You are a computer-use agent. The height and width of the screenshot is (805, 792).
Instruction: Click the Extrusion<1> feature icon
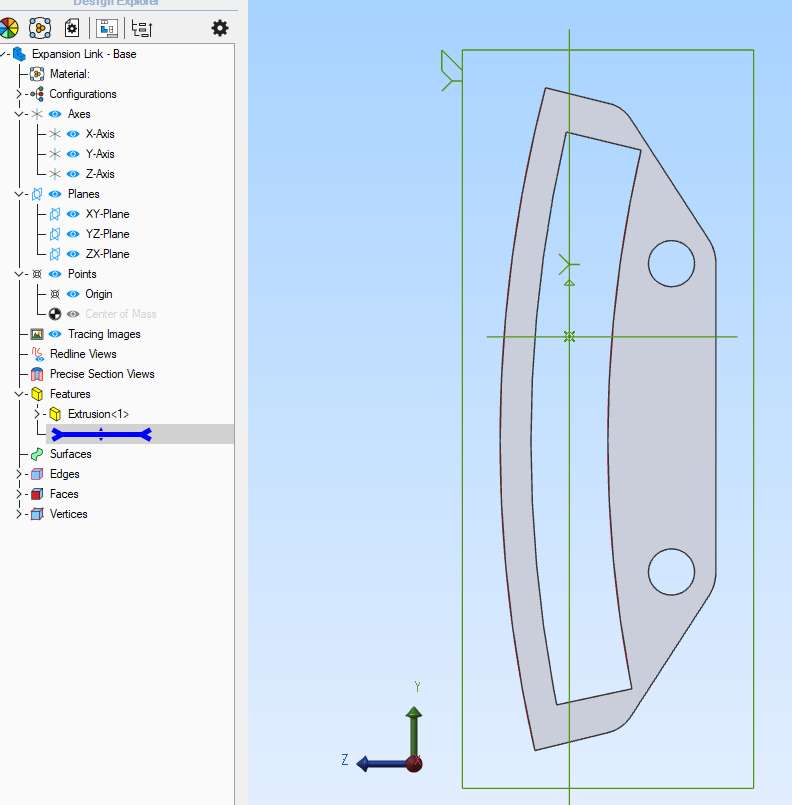pyautogui.click(x=55, y=414)
